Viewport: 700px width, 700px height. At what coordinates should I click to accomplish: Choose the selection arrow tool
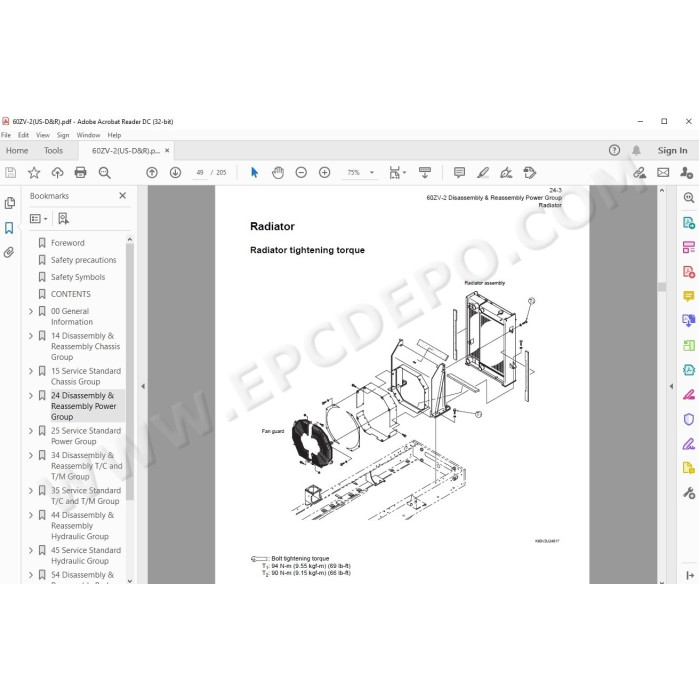pos(254,173)
